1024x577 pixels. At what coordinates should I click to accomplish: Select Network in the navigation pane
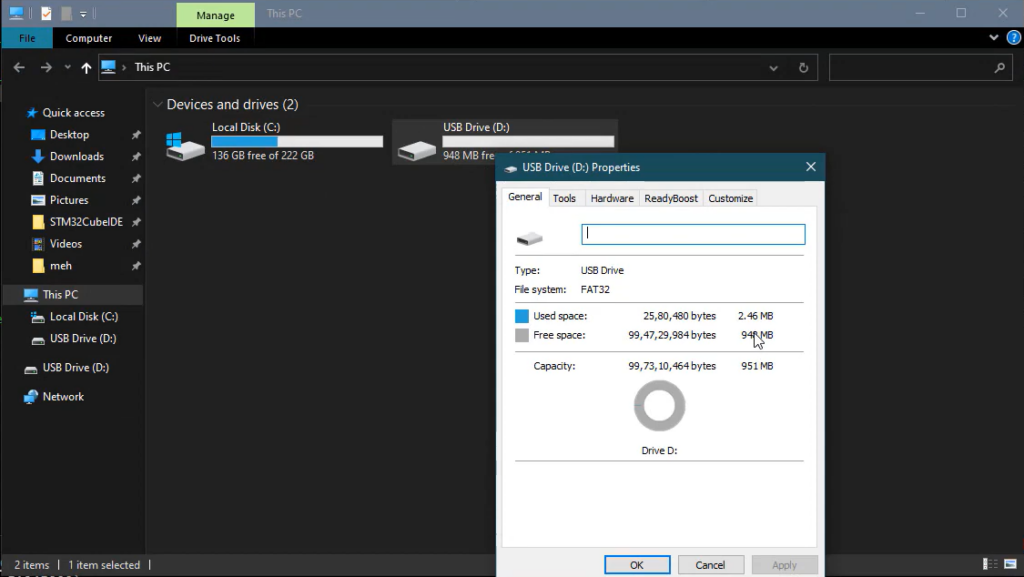point(61,396)
